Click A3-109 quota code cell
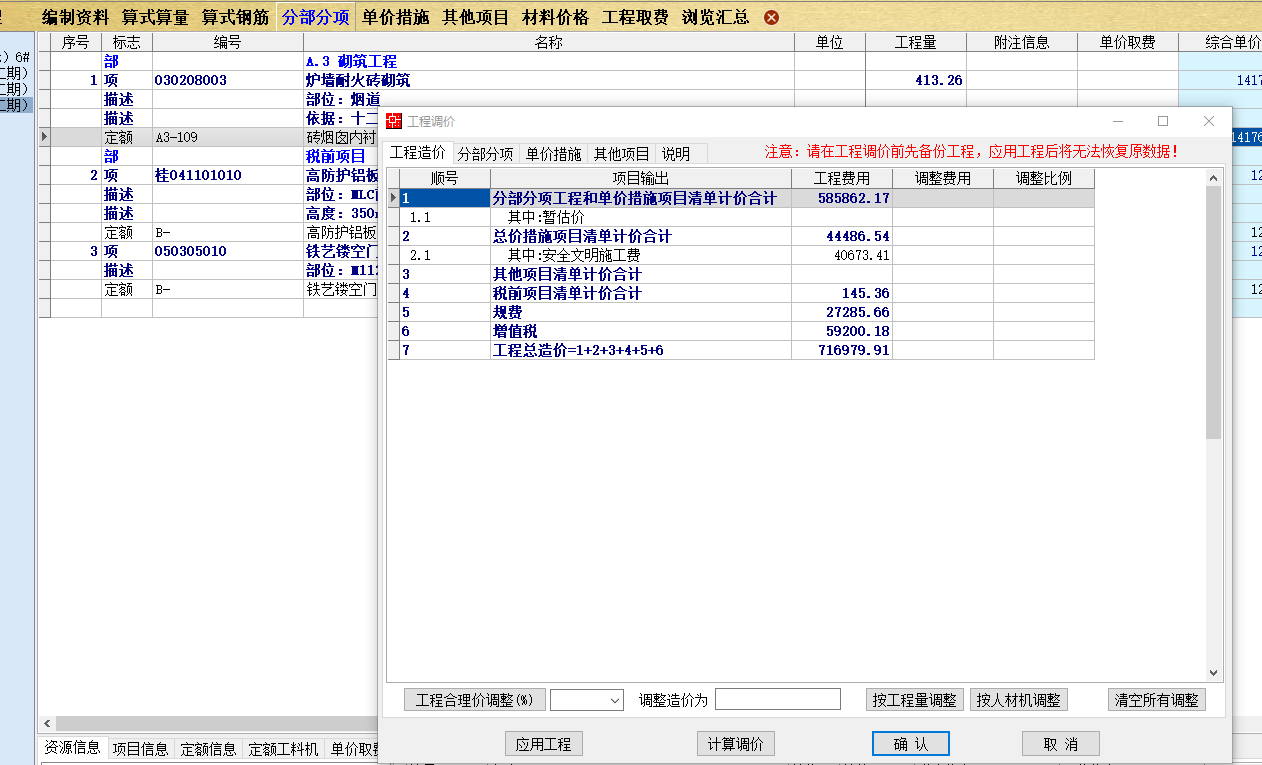1262x765 pixels. tap(228, 137)
